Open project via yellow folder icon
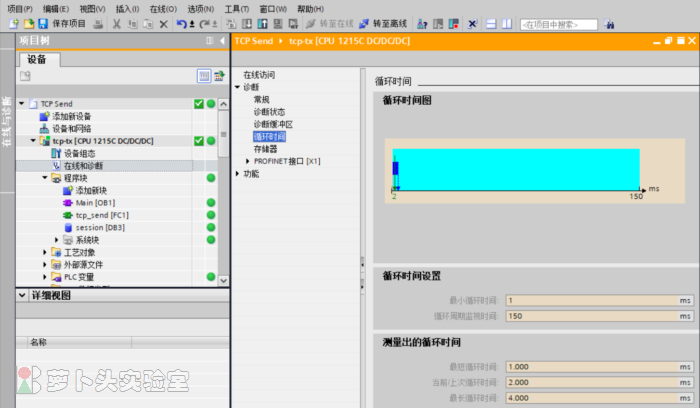Image resolution: width=700 pixels, height=408 pixels. pos(29,24)
